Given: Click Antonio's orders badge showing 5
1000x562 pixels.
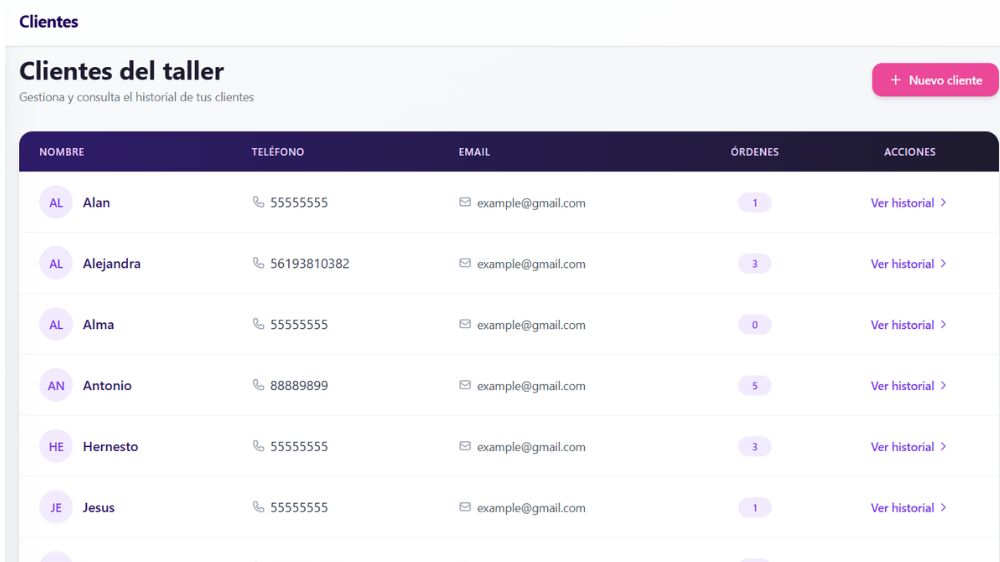Looking at the screenshot, I should tap(754, 386).
